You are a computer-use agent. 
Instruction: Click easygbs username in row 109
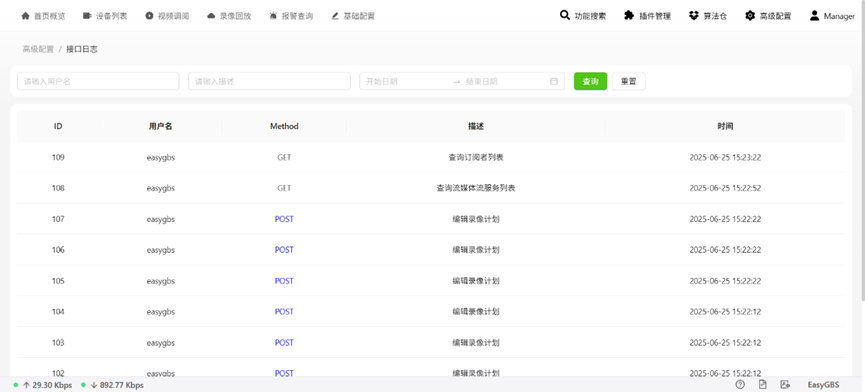[x=161, y=157]
